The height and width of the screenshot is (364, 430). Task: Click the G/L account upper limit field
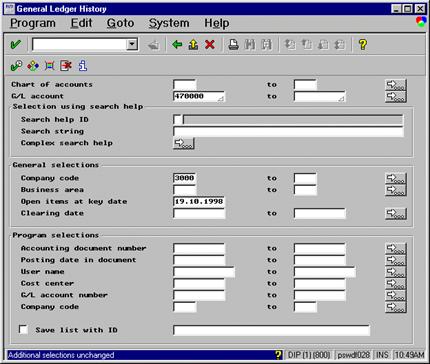pyautogui.click(x=320, y=96)
